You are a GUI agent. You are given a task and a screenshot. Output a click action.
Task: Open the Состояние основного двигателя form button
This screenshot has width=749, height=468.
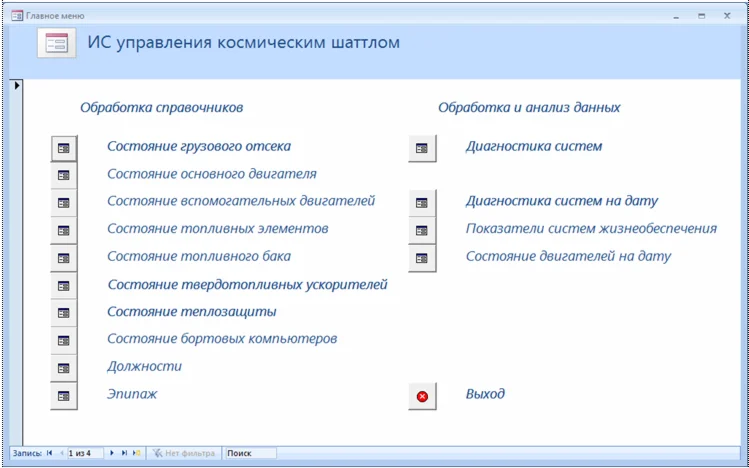click(64, 175)
